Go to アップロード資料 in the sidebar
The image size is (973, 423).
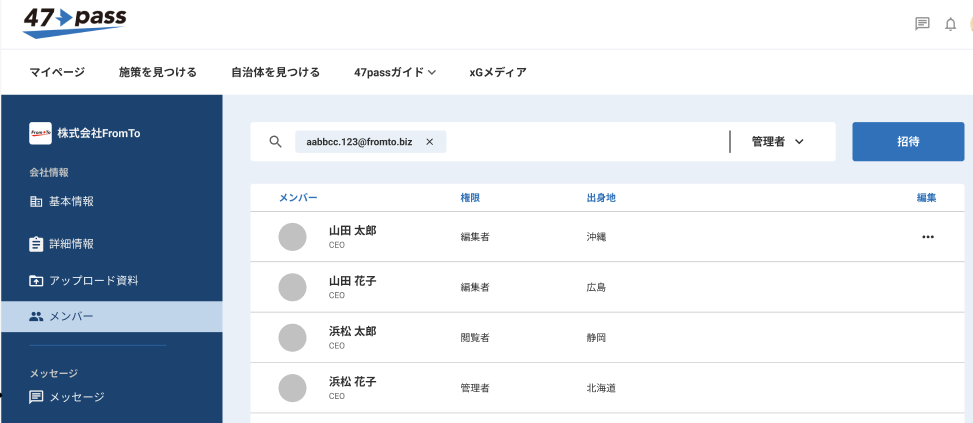pyautogui.click(x=92, y=281)
